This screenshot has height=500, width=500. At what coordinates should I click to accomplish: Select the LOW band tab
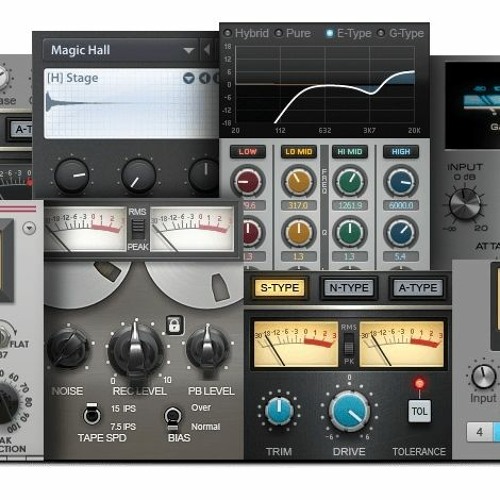click(248, 152)
